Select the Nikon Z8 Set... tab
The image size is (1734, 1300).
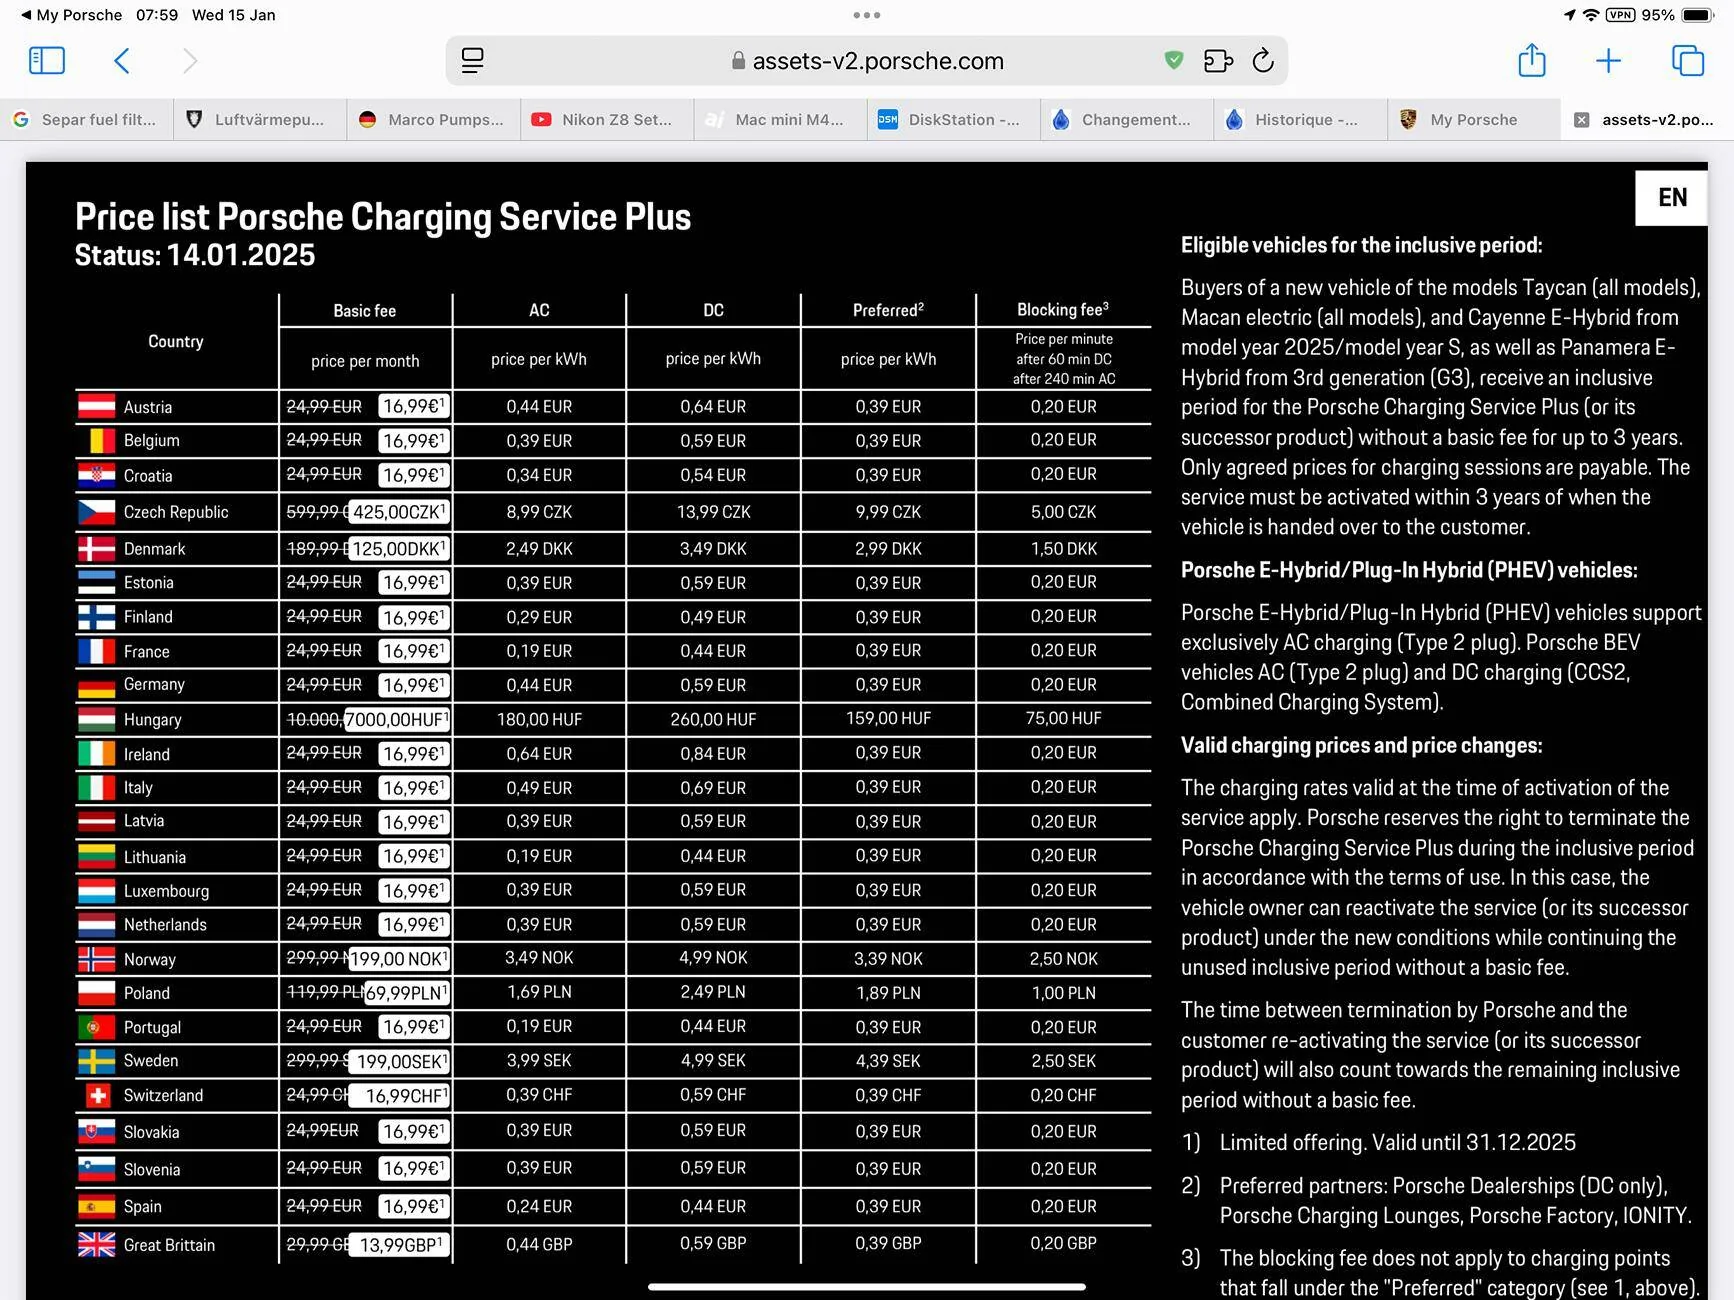[607, 120]
